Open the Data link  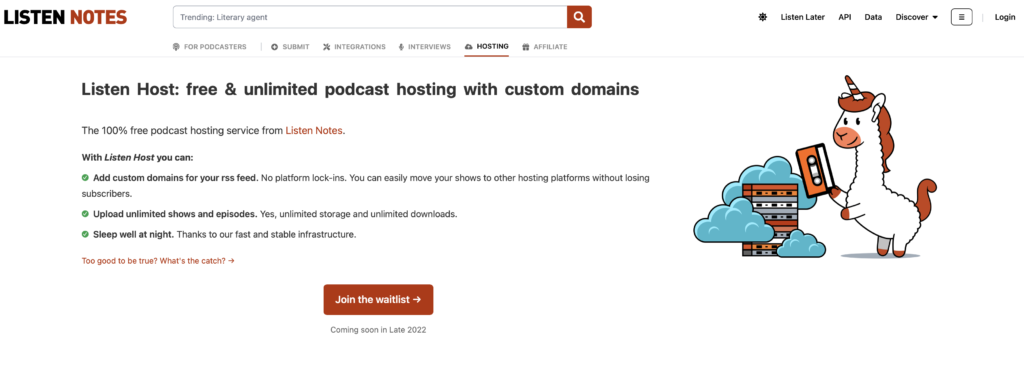point(873,17)
